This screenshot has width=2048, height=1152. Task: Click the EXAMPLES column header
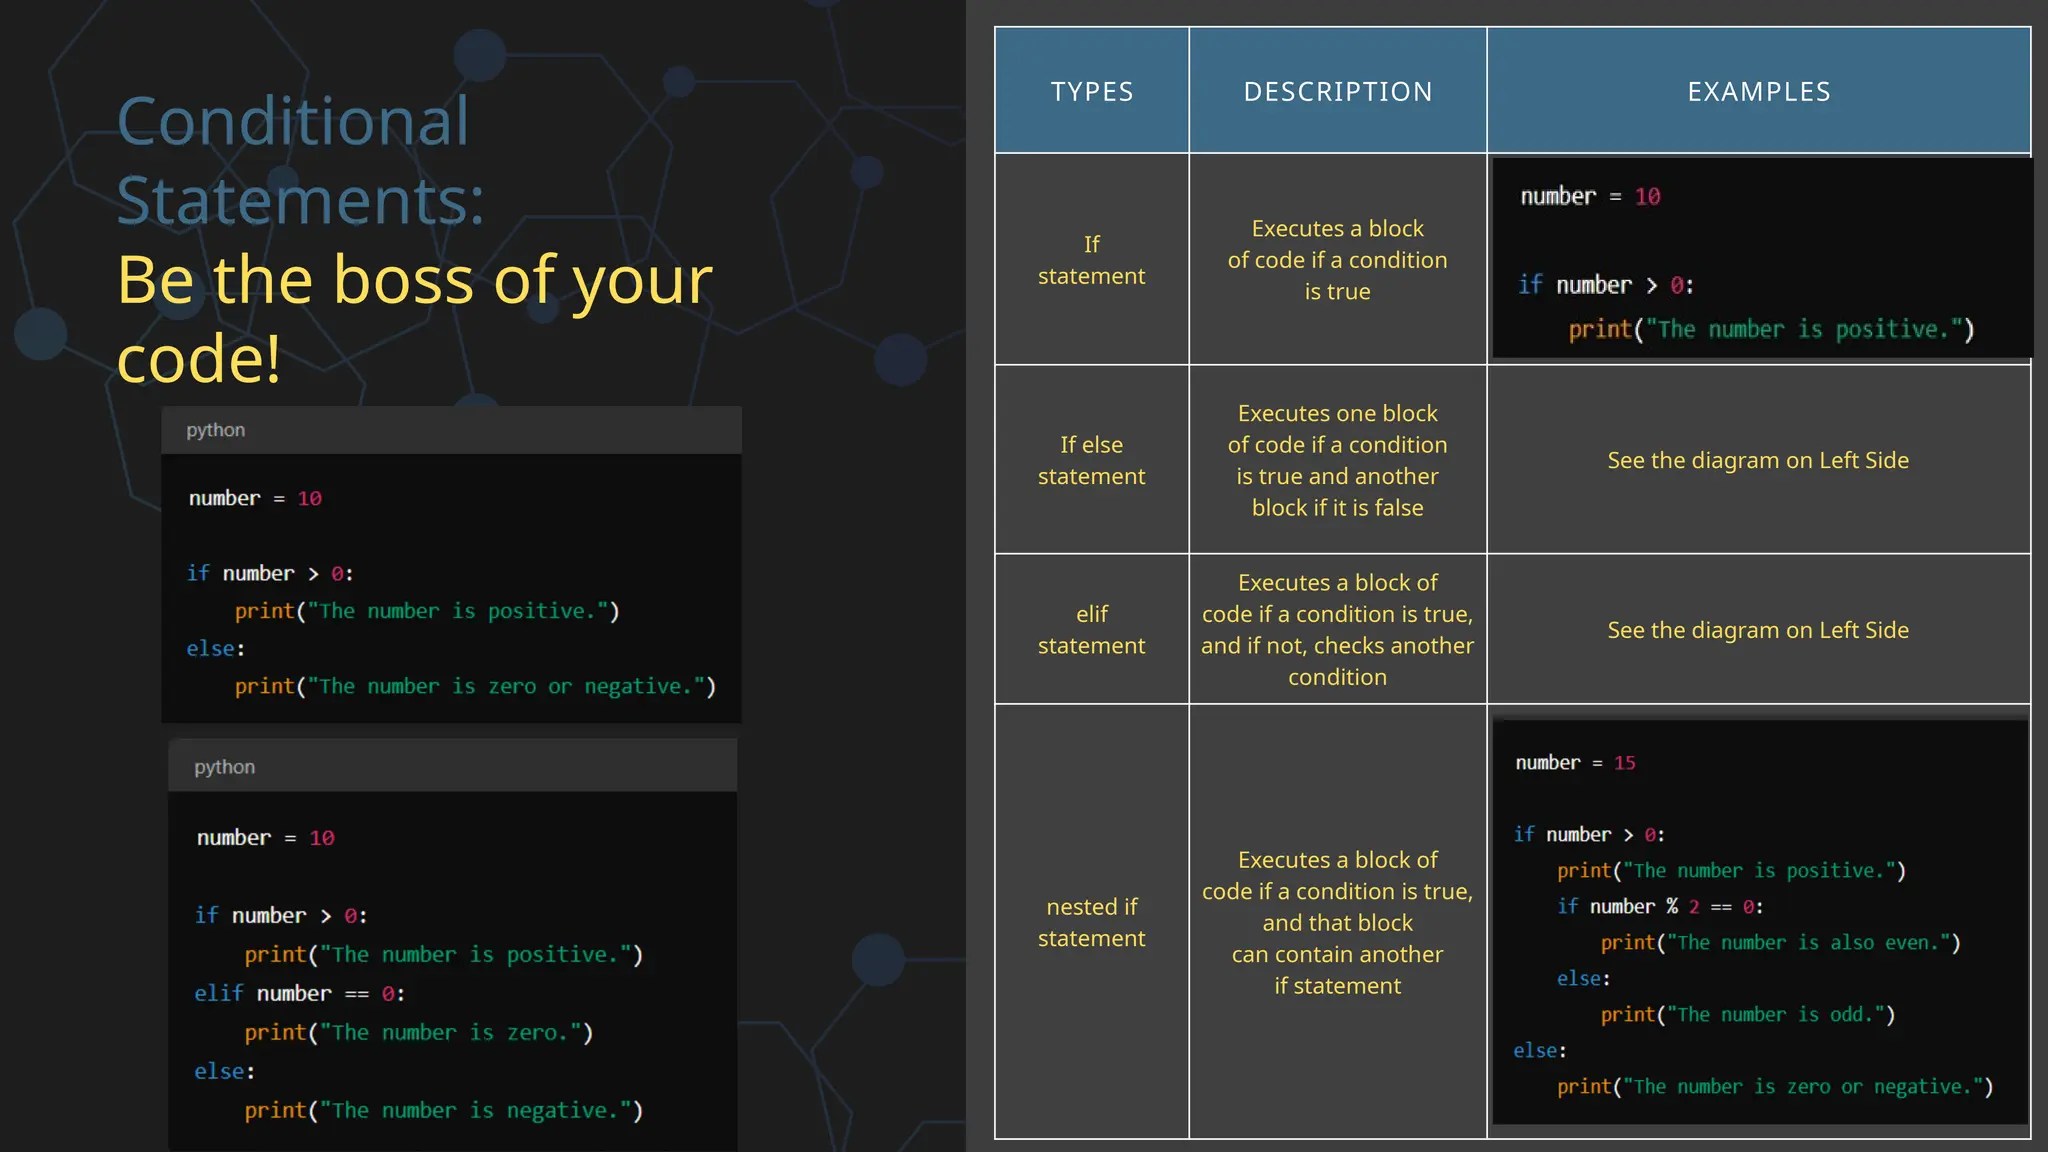[x=1758, y=92]
